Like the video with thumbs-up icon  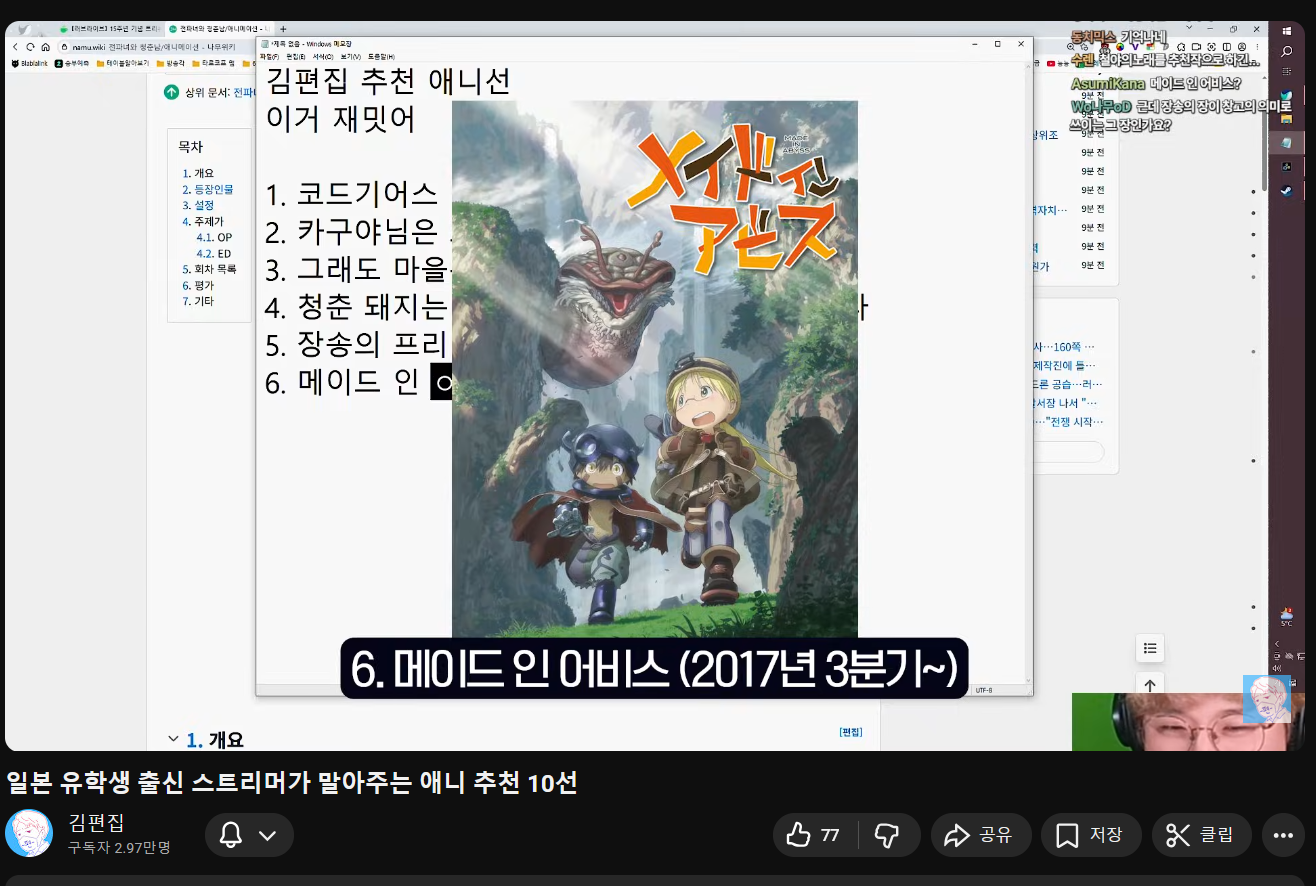(x=813, y=835)
